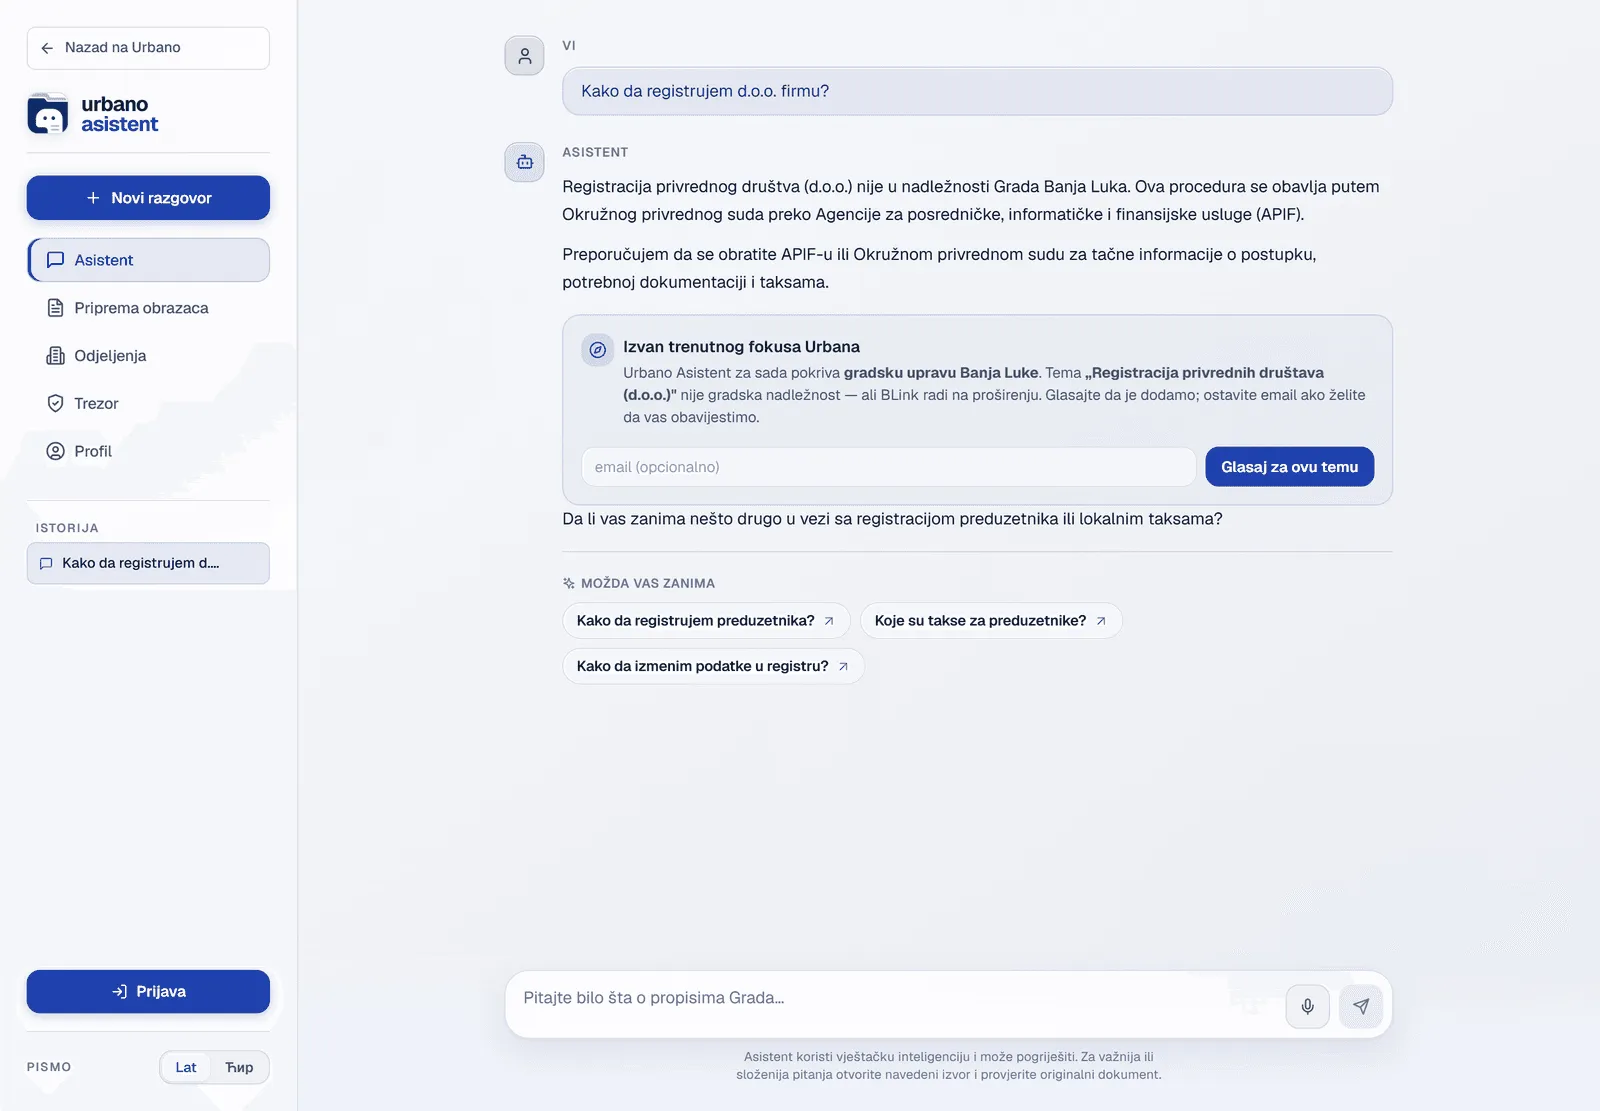
Task: Go back via Nazad na Urbano
Action: point(148,48)
